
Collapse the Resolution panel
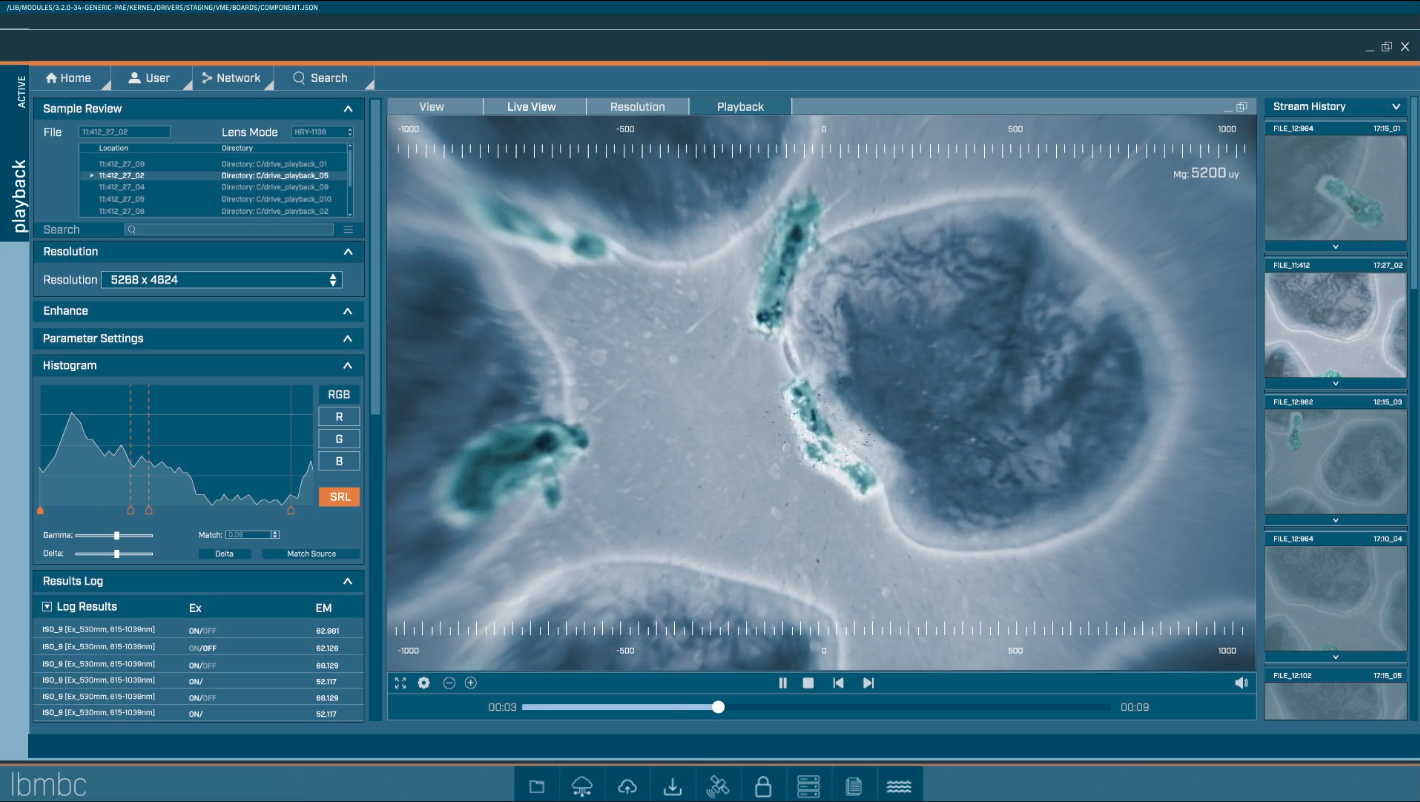click(x=348, y=252)
